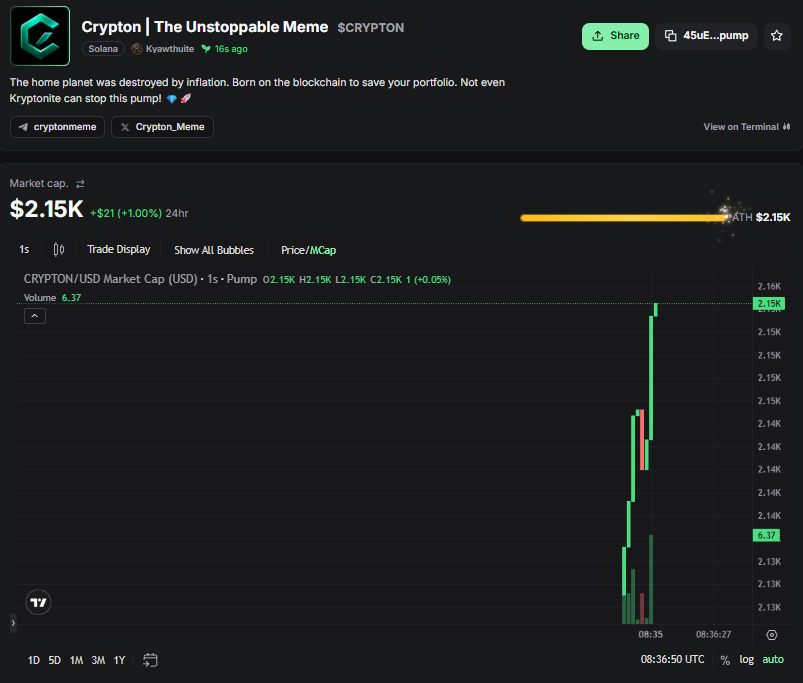Screen dimensions: 803x683
Task: Click View on Terminal
Action: click(747, 127)
